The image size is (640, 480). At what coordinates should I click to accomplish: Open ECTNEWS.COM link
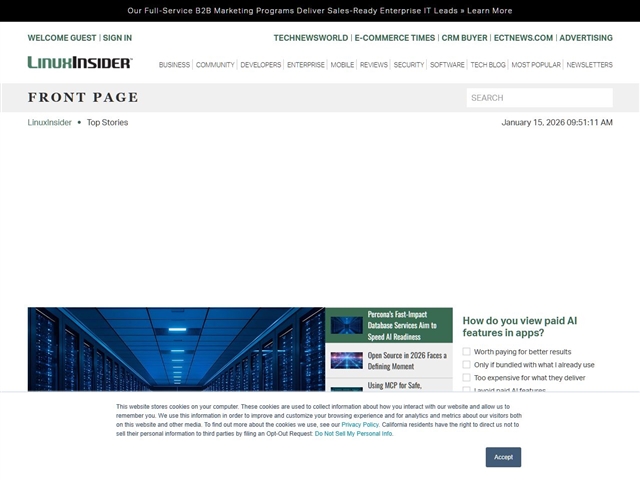coord(523,38)
